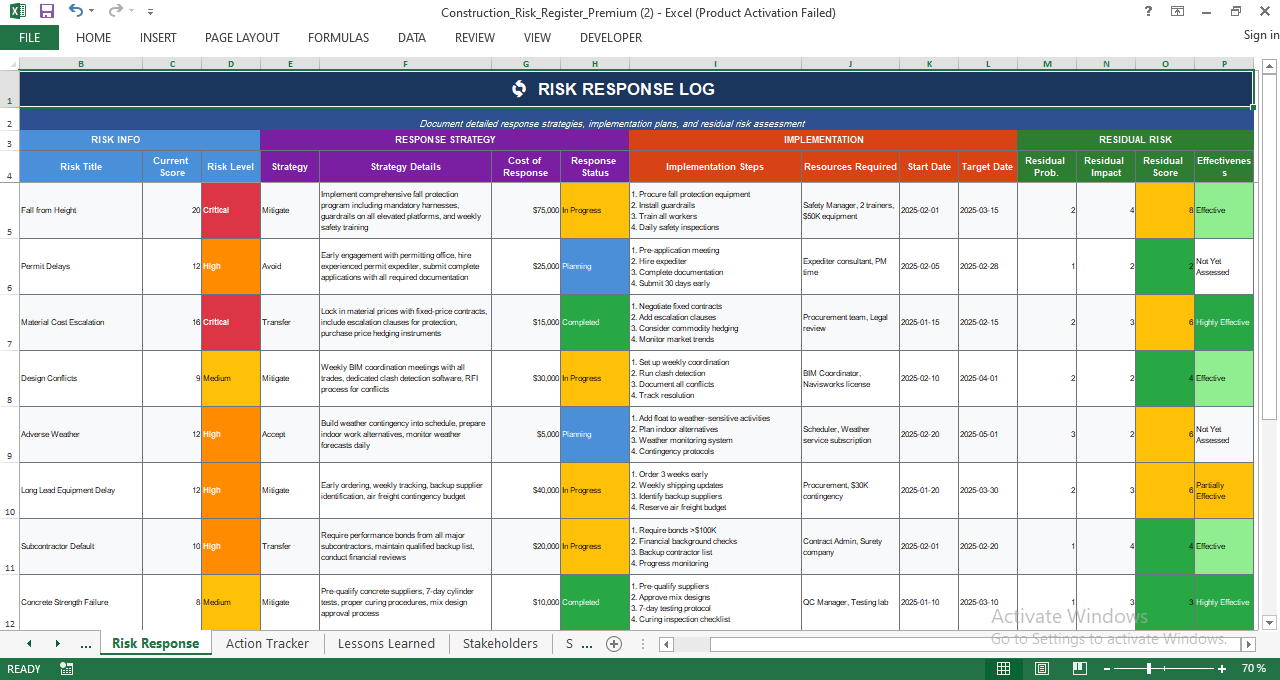Open the REVIEW ribbon tab

[x=475, y=38]
